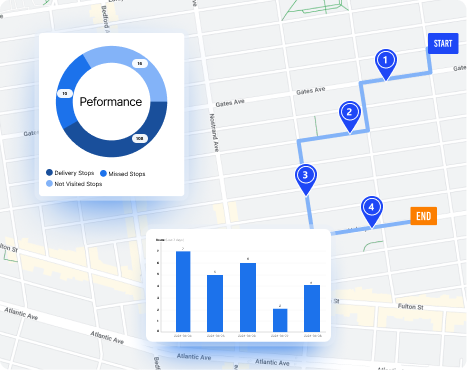Select the Not Visited Stops legend label
Image resolution: width=467 pixels, height=370 pixels.
pos(78,184)
